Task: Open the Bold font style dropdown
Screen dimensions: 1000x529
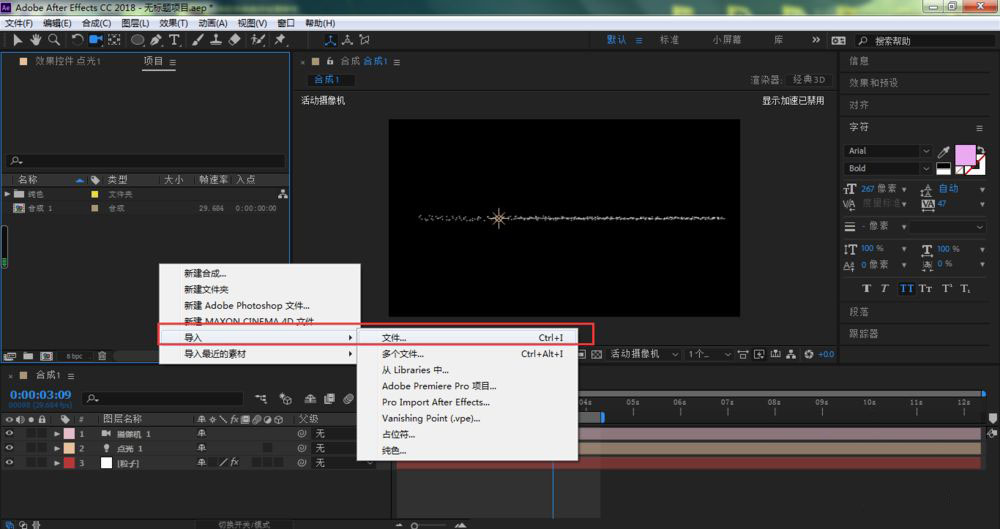Action: pos(888,168)
